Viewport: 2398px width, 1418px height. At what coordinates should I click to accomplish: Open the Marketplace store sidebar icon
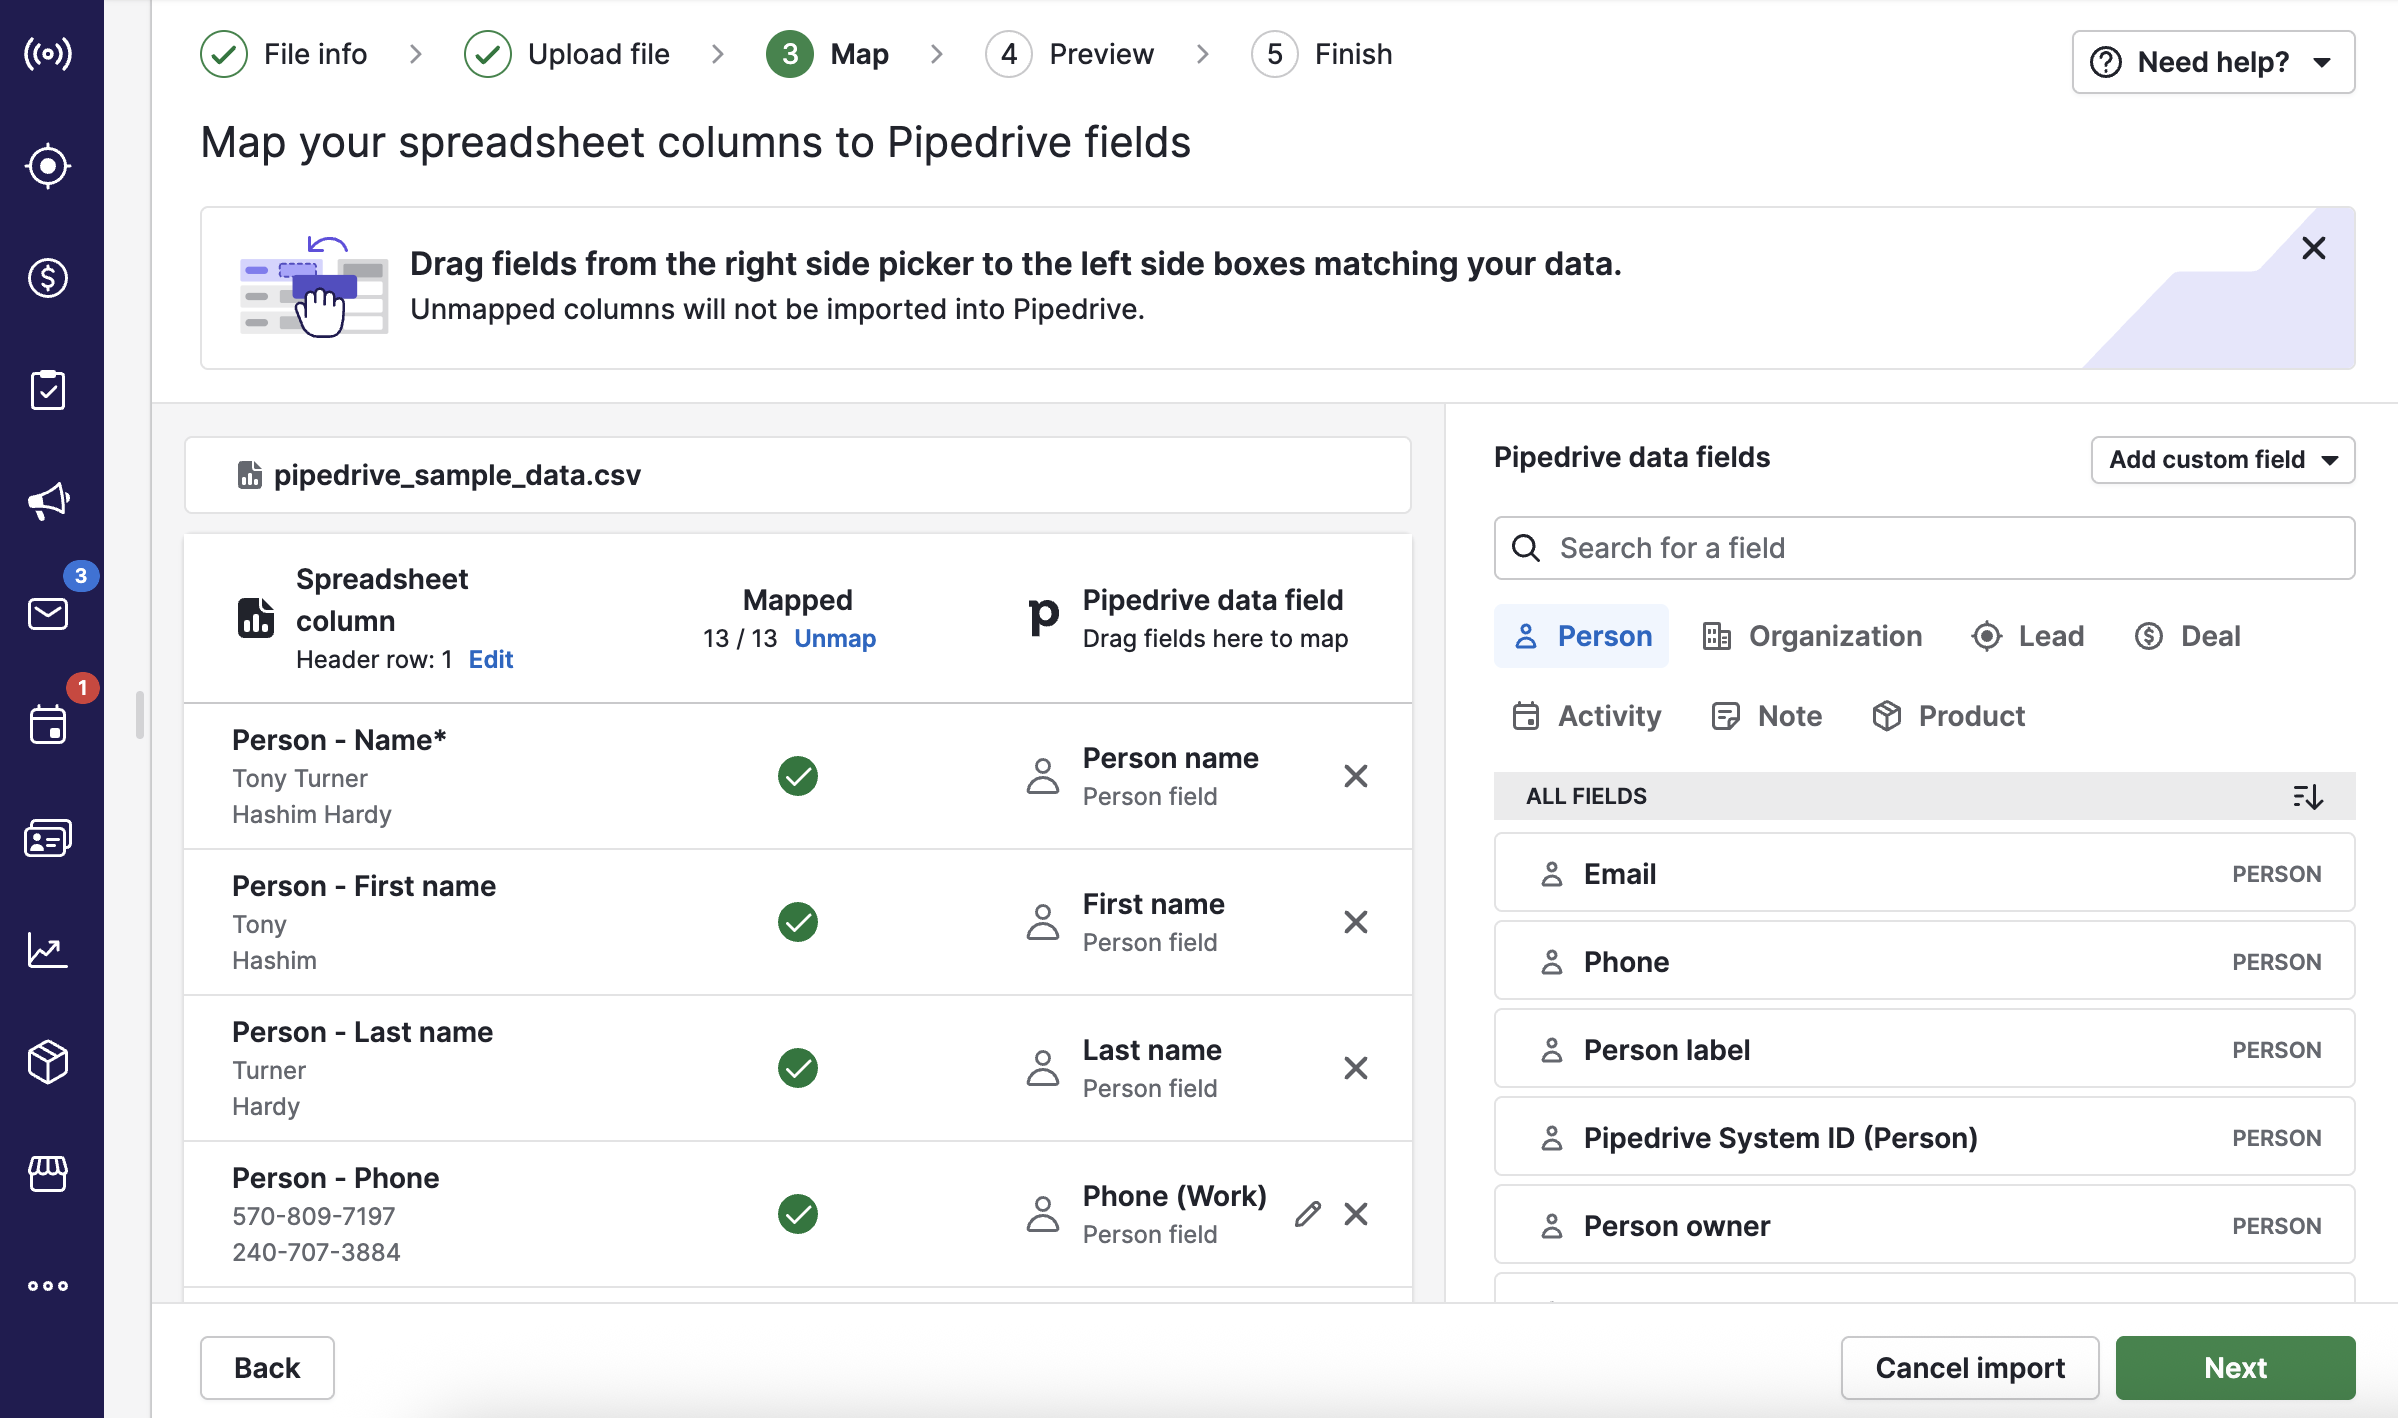pyautogui.click(x=48, y=1174)
